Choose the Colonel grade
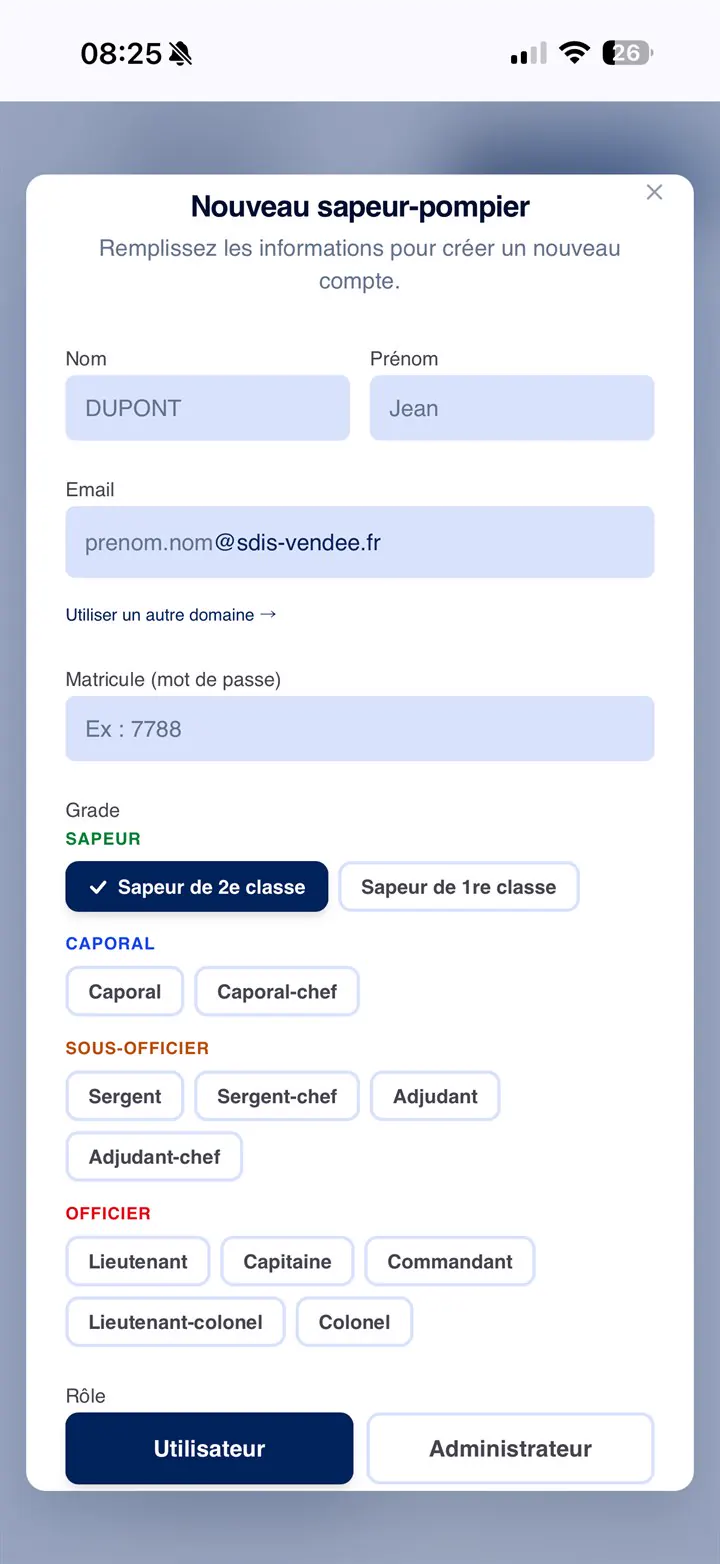The image size is (720, 1564). point(354,1321)
